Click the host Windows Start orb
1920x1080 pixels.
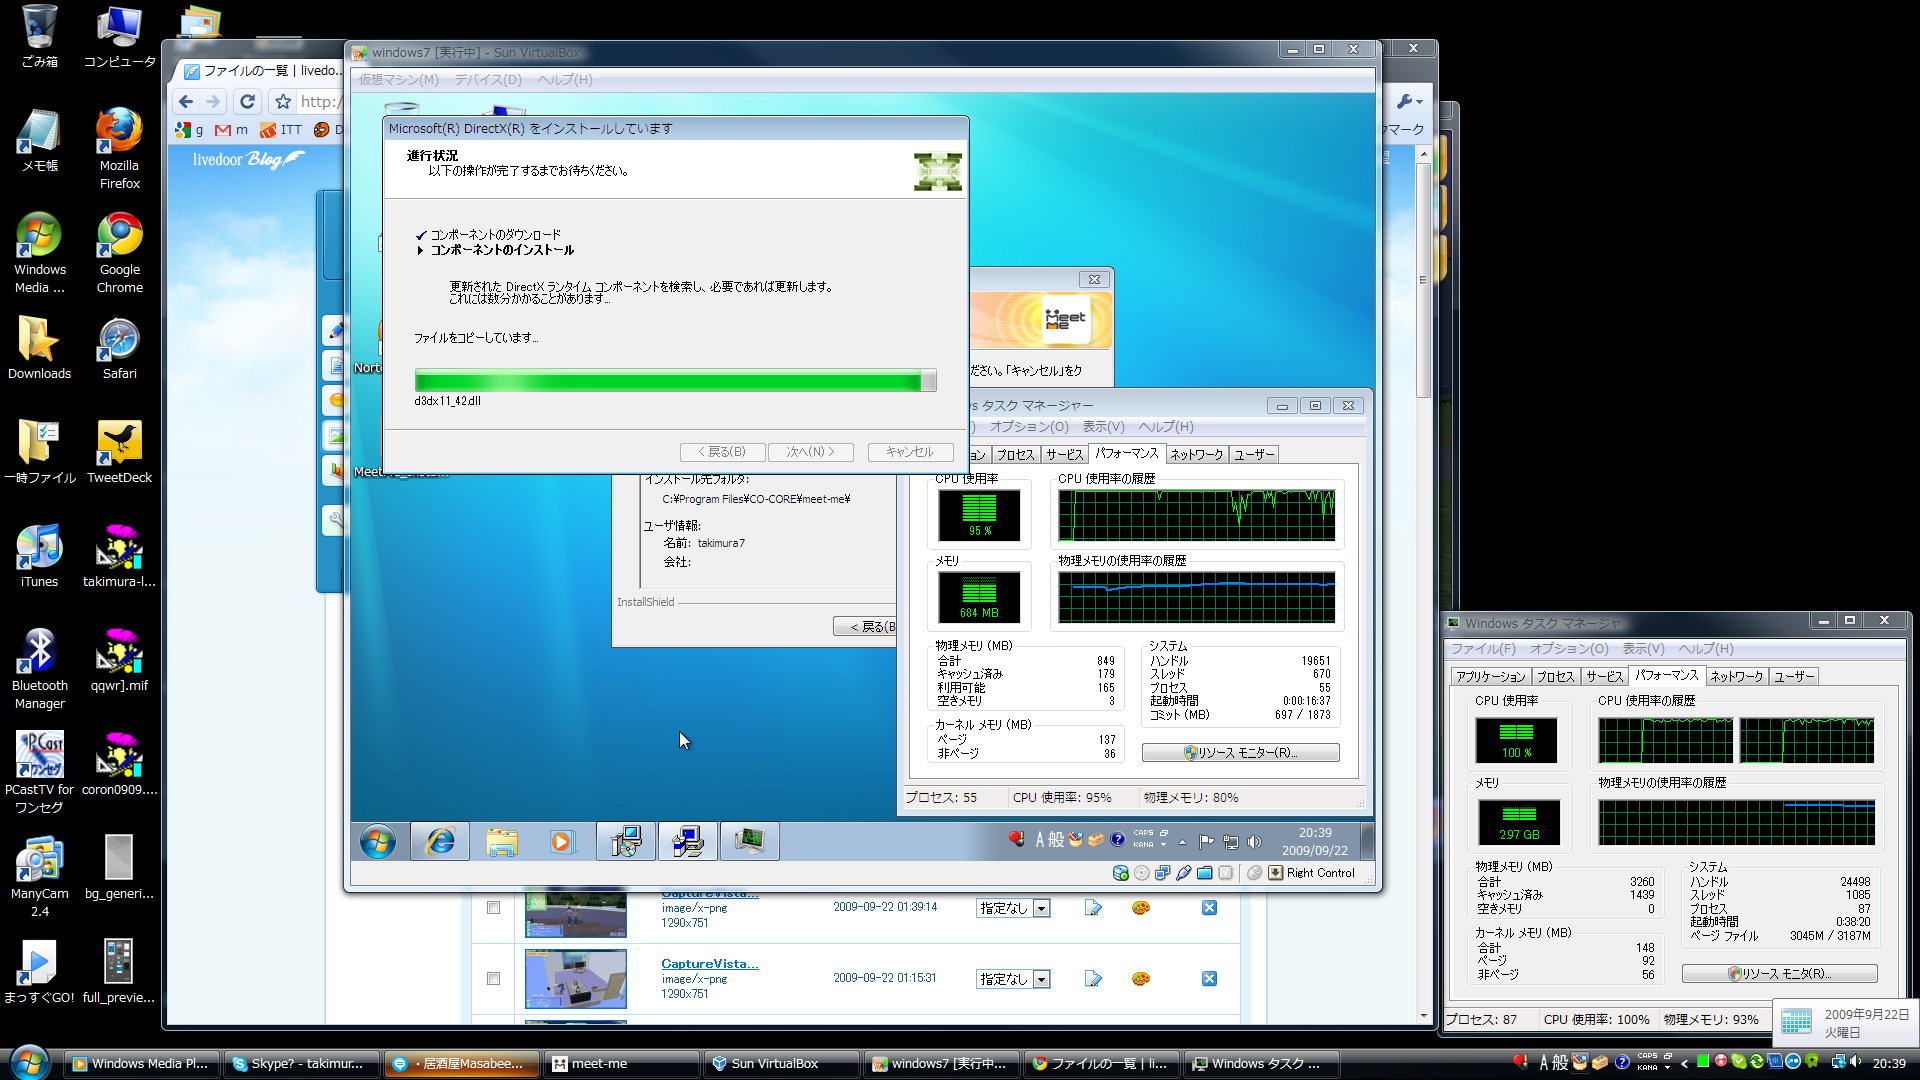coord(29,1063)
